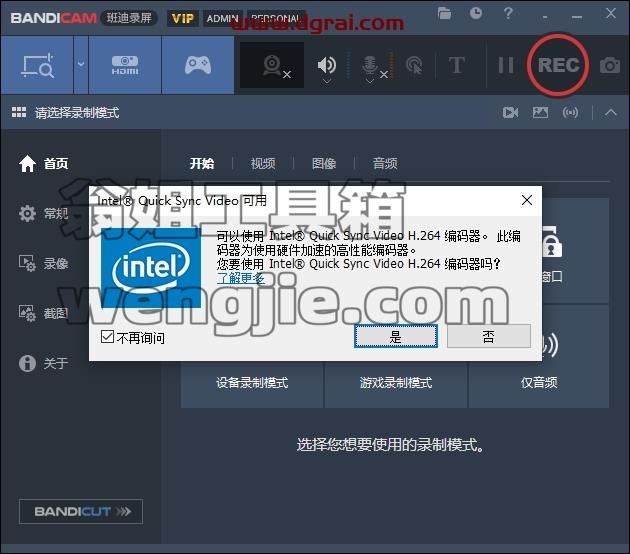
Task: Open the 录像 video settings sidebar item
Action: point(43,264)
